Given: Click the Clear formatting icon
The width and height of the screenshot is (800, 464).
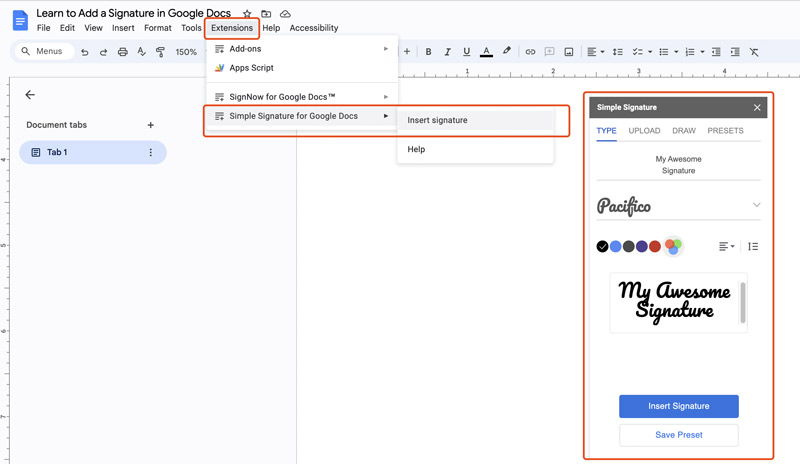Looking at the screenshot, I should [754, 52].
